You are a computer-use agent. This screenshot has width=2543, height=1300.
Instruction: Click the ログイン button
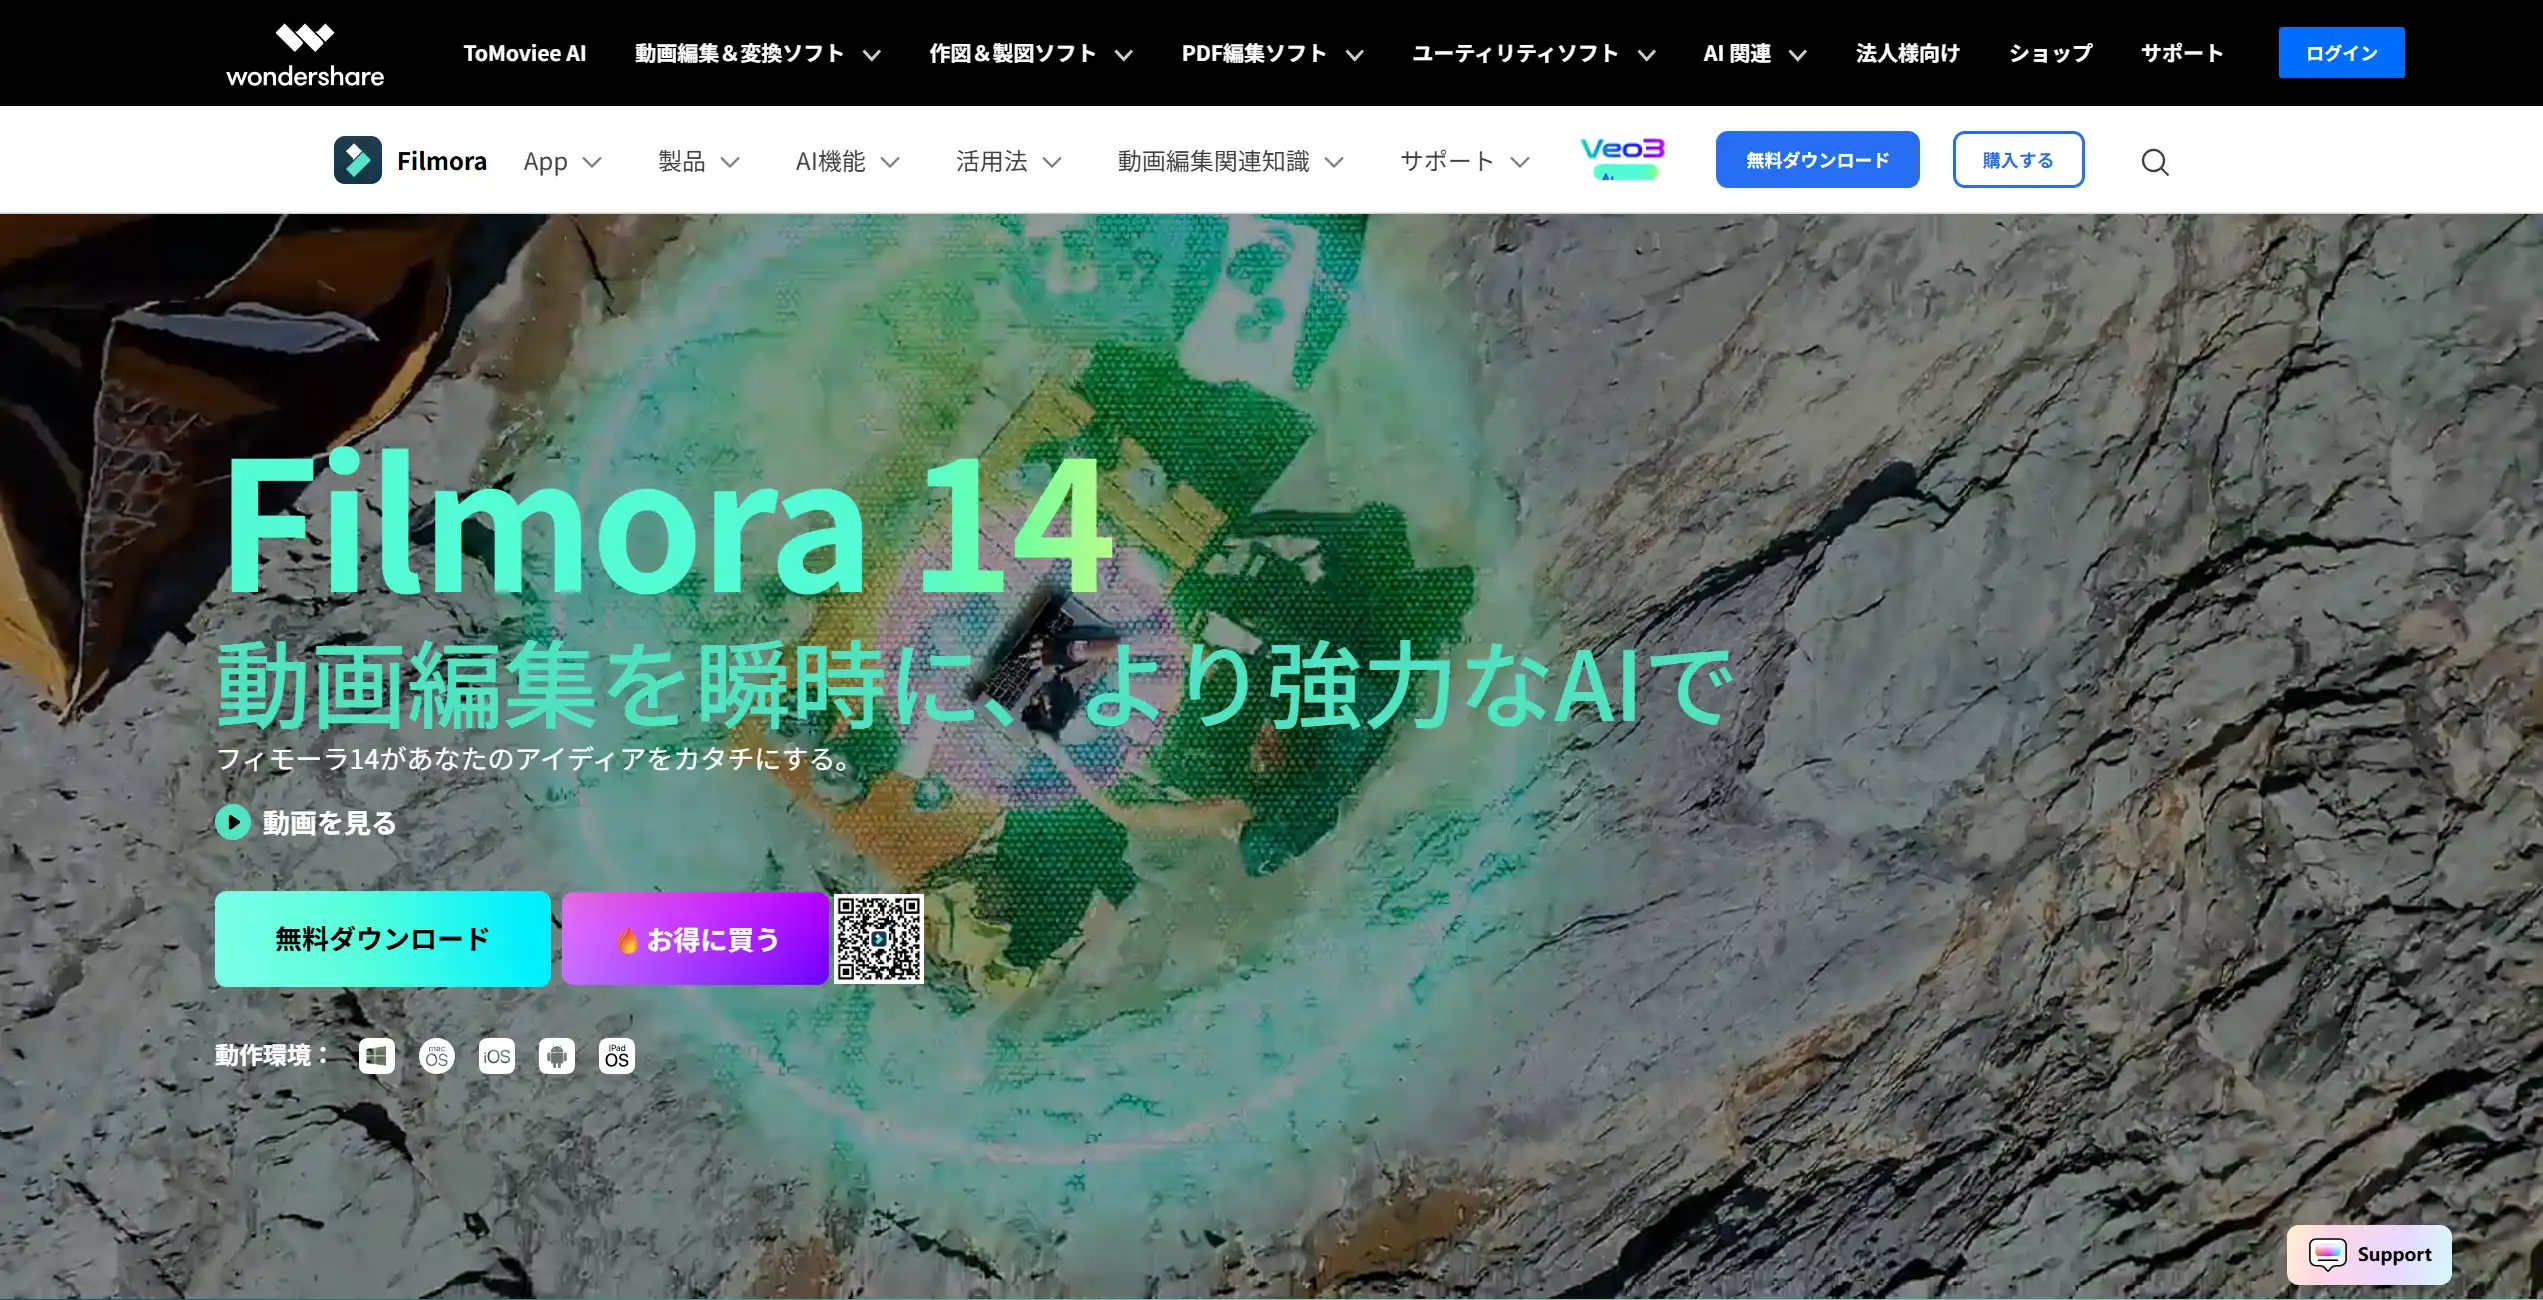coord(2341,52)
